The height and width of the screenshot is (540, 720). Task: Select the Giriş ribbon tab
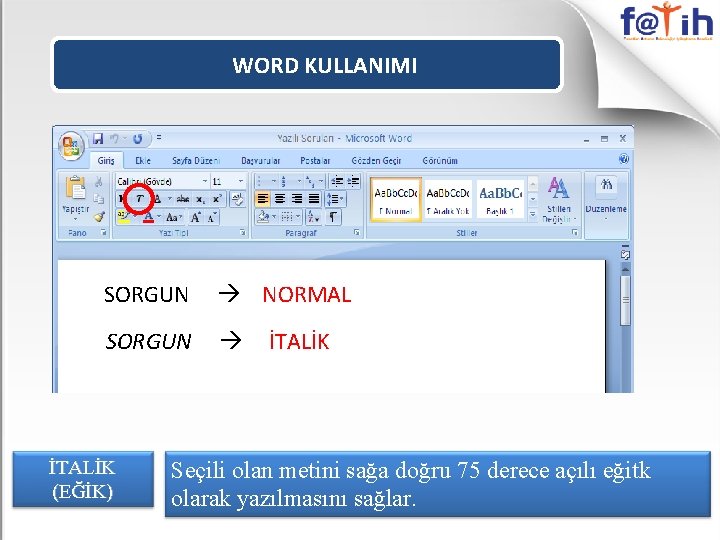[106, 161]
